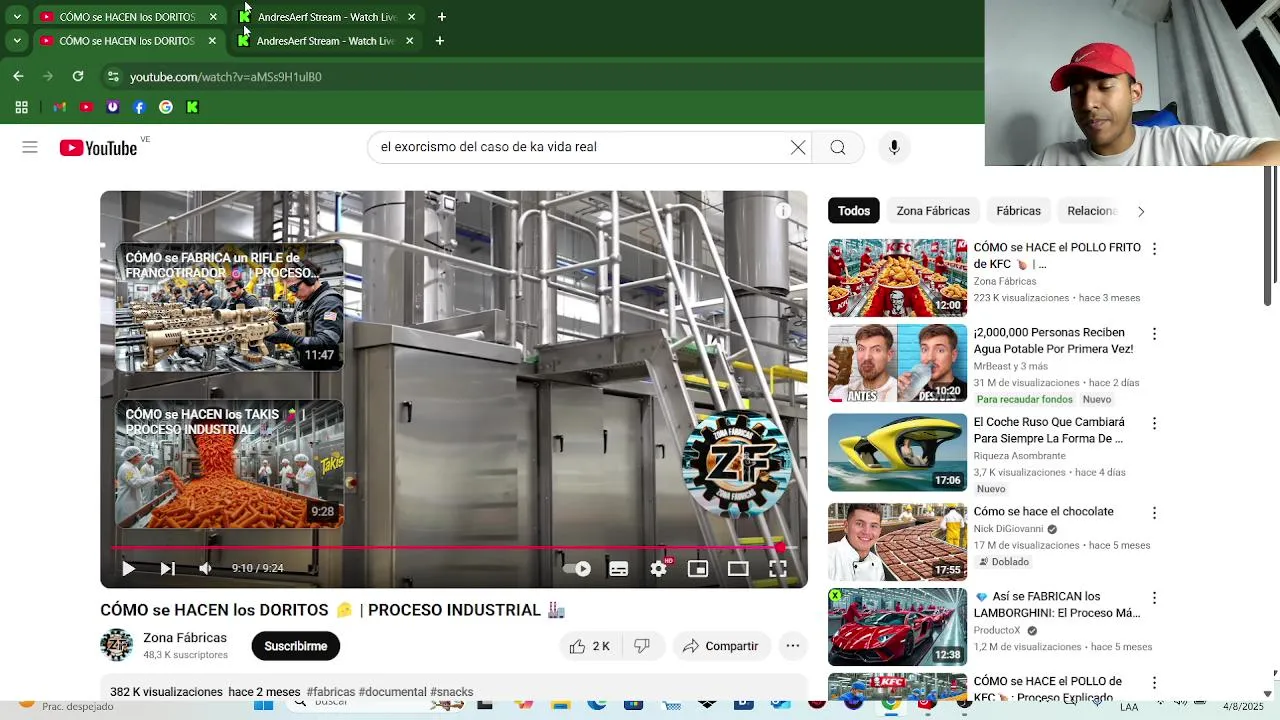Open options menu for the LAMBORGHINI video
This screenshot has height=720, width=1280.
[1154, 598]
